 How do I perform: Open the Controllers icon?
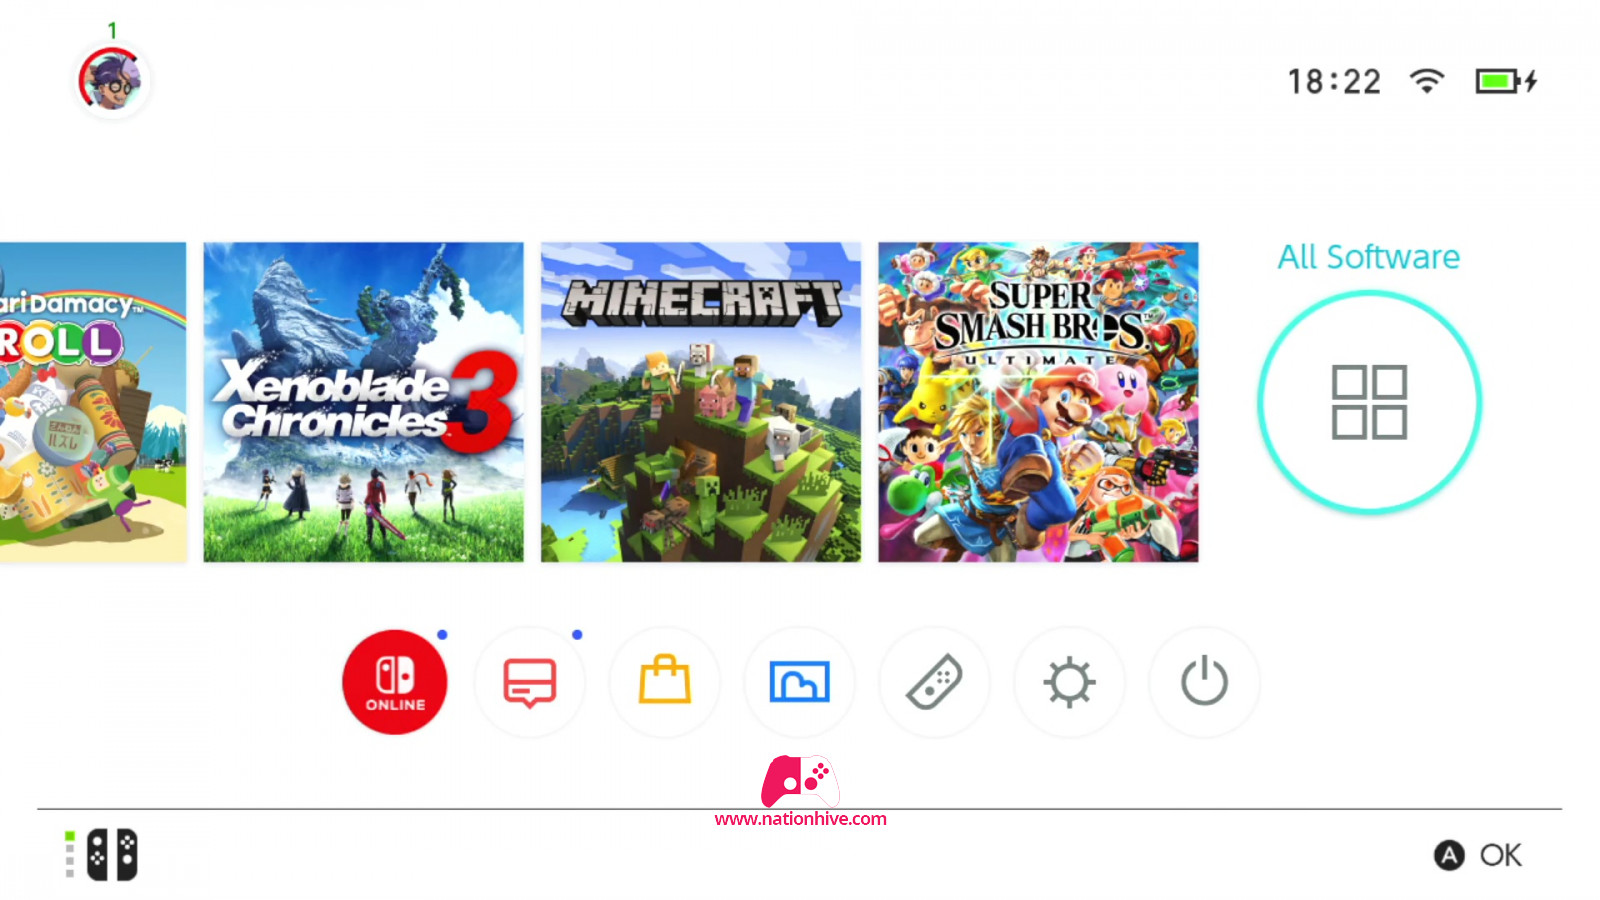pyautogui.click(x=934, y=682)
